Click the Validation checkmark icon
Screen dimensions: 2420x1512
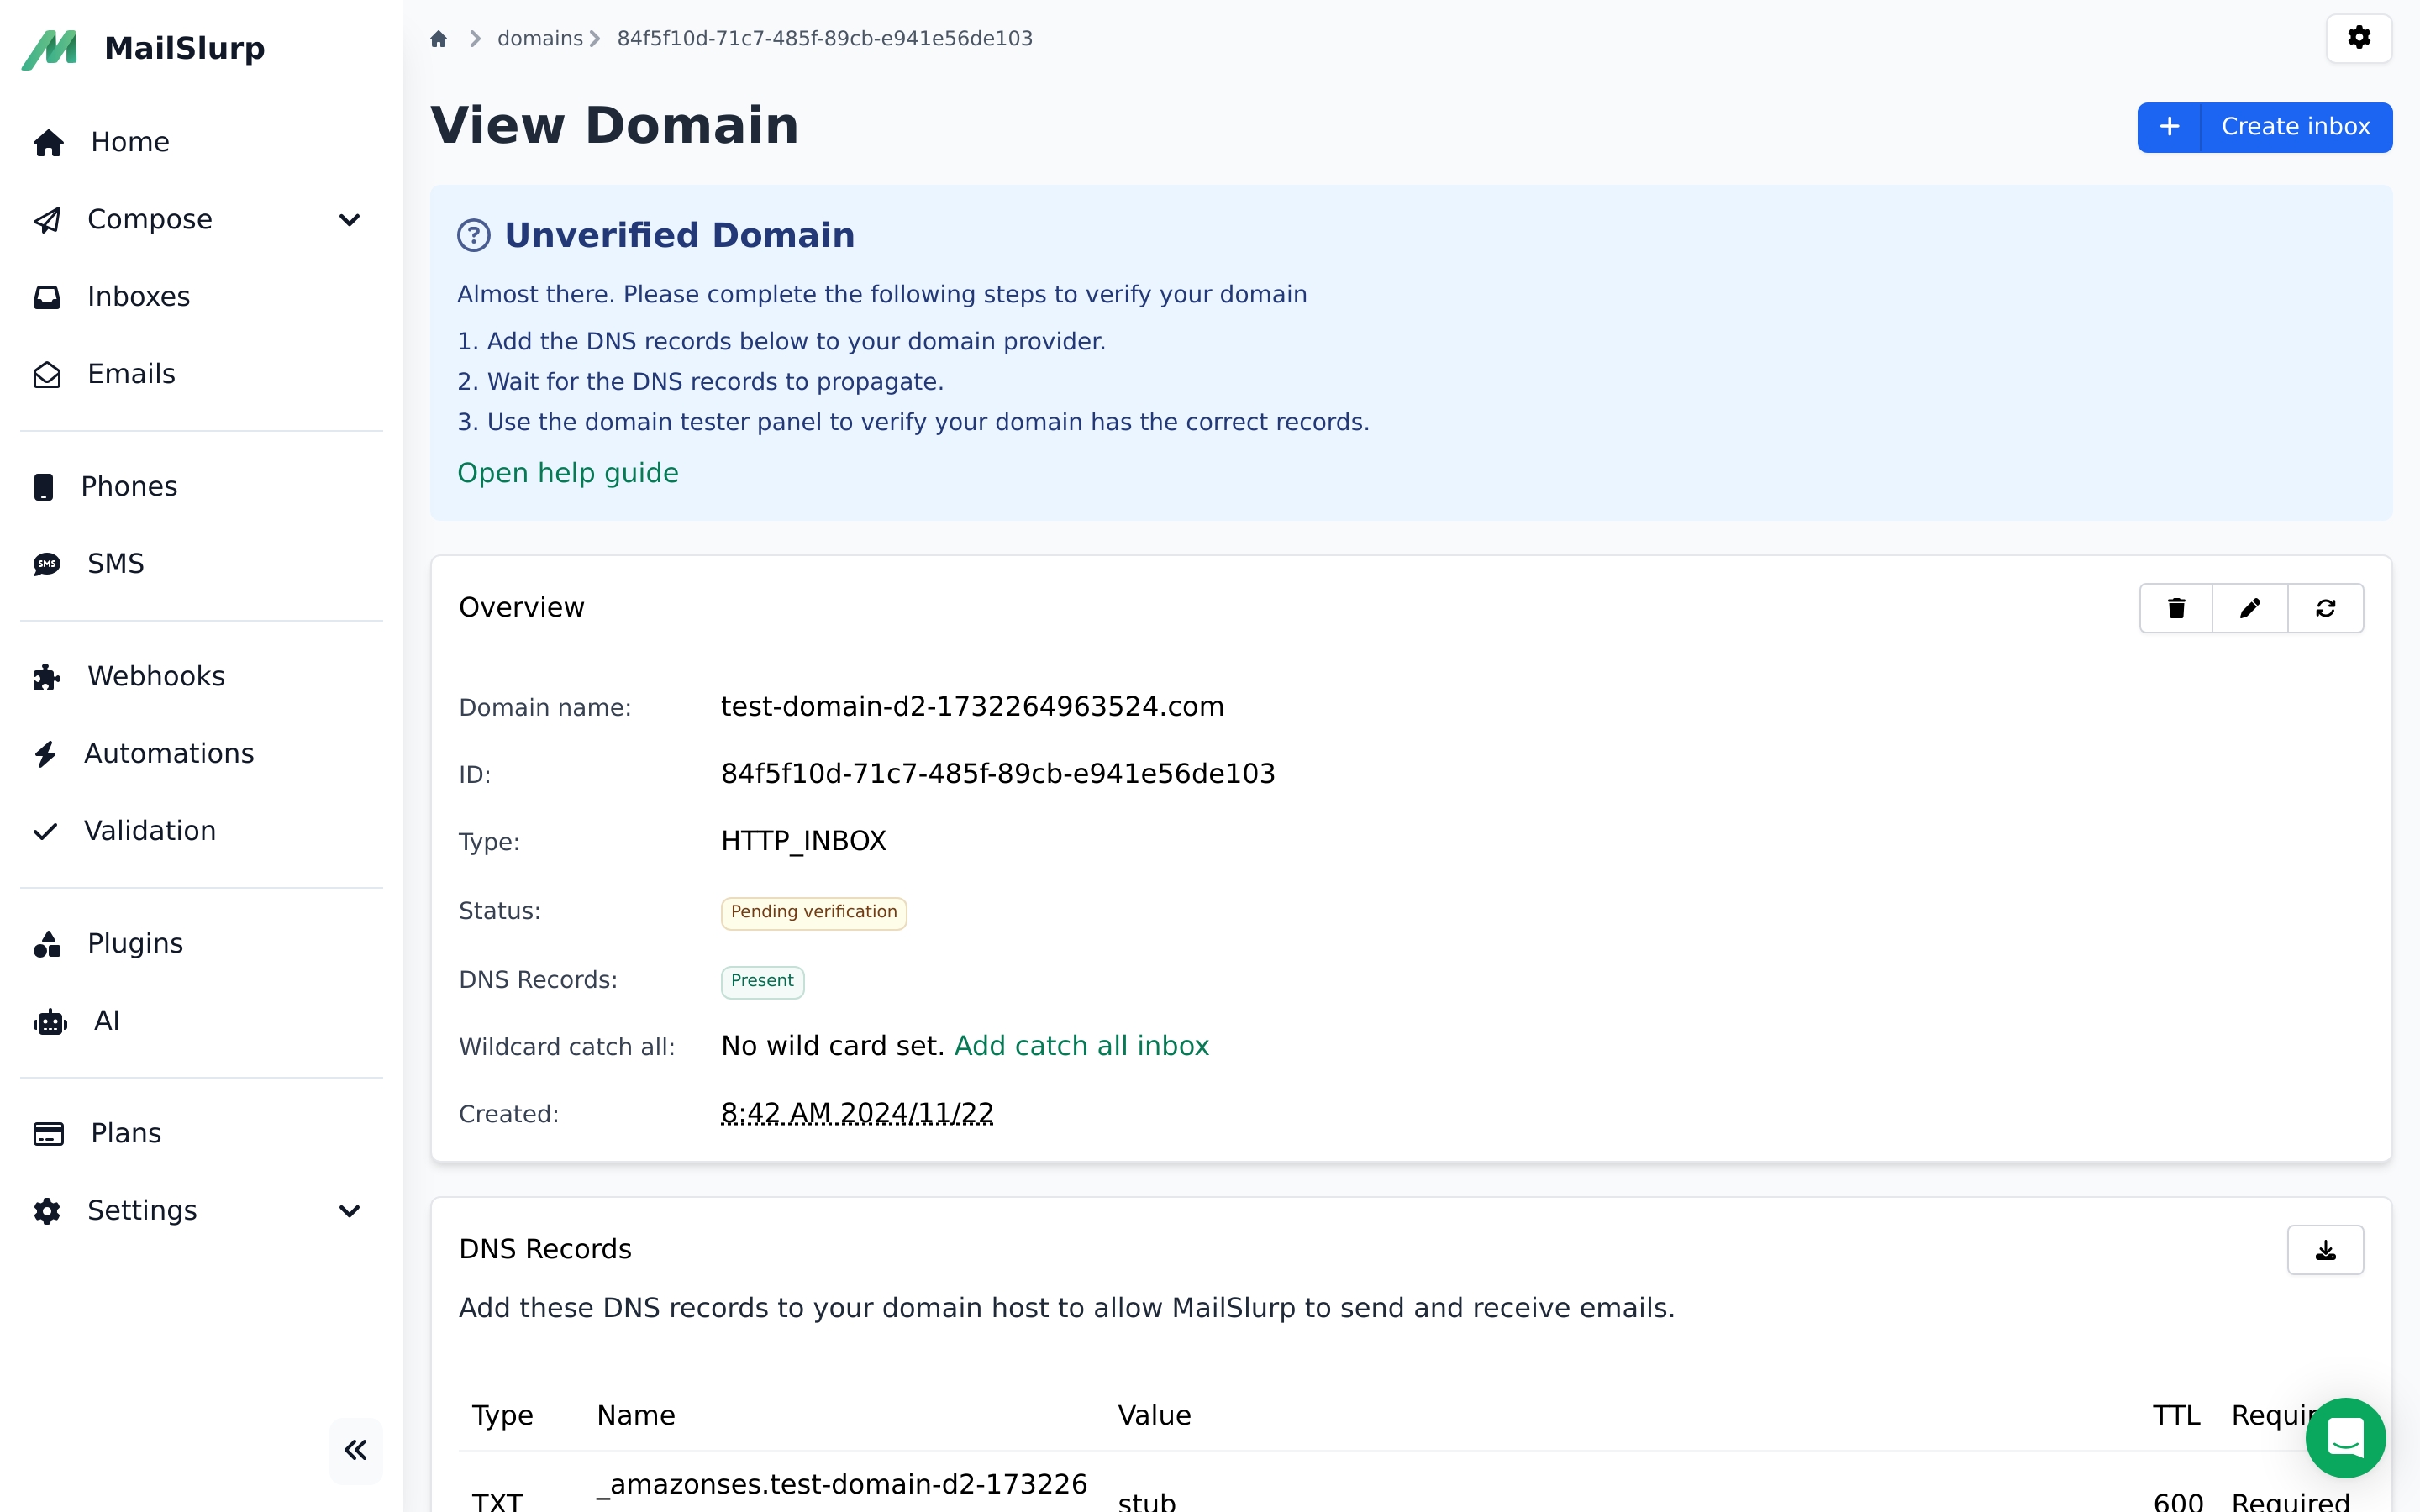45,831
